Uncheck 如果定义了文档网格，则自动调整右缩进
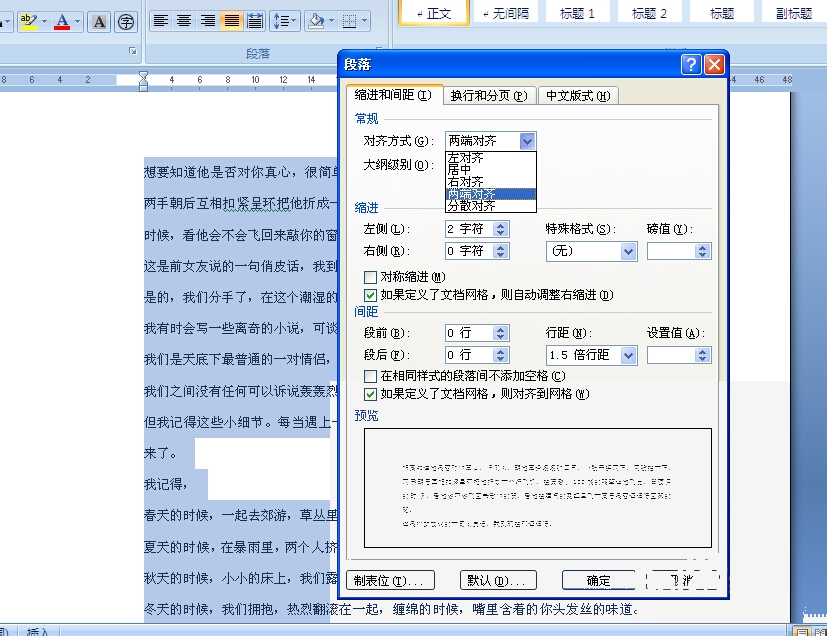827x636 pixels. pos(370,295)
